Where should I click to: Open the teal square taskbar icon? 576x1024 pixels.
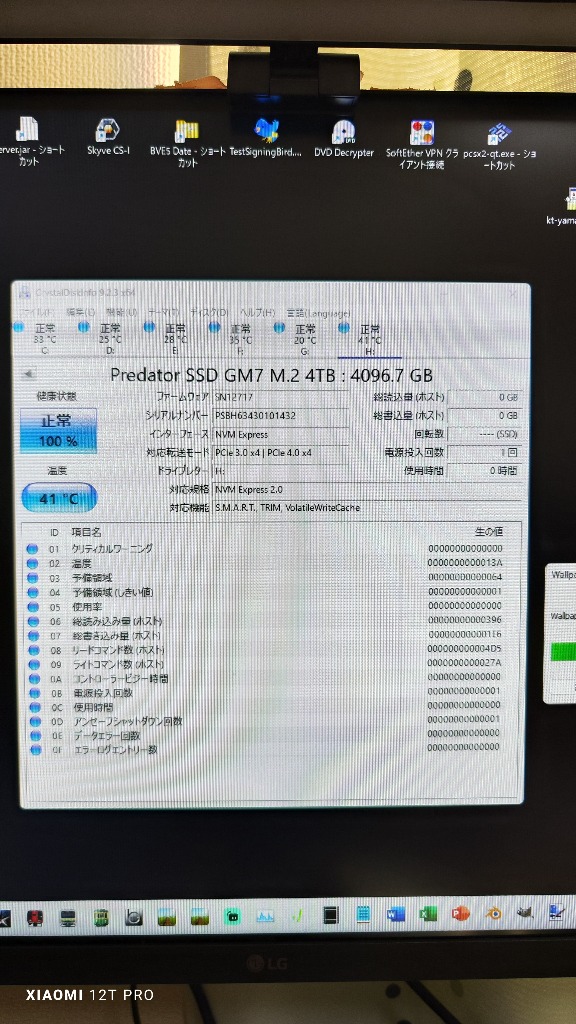point(232,917)
